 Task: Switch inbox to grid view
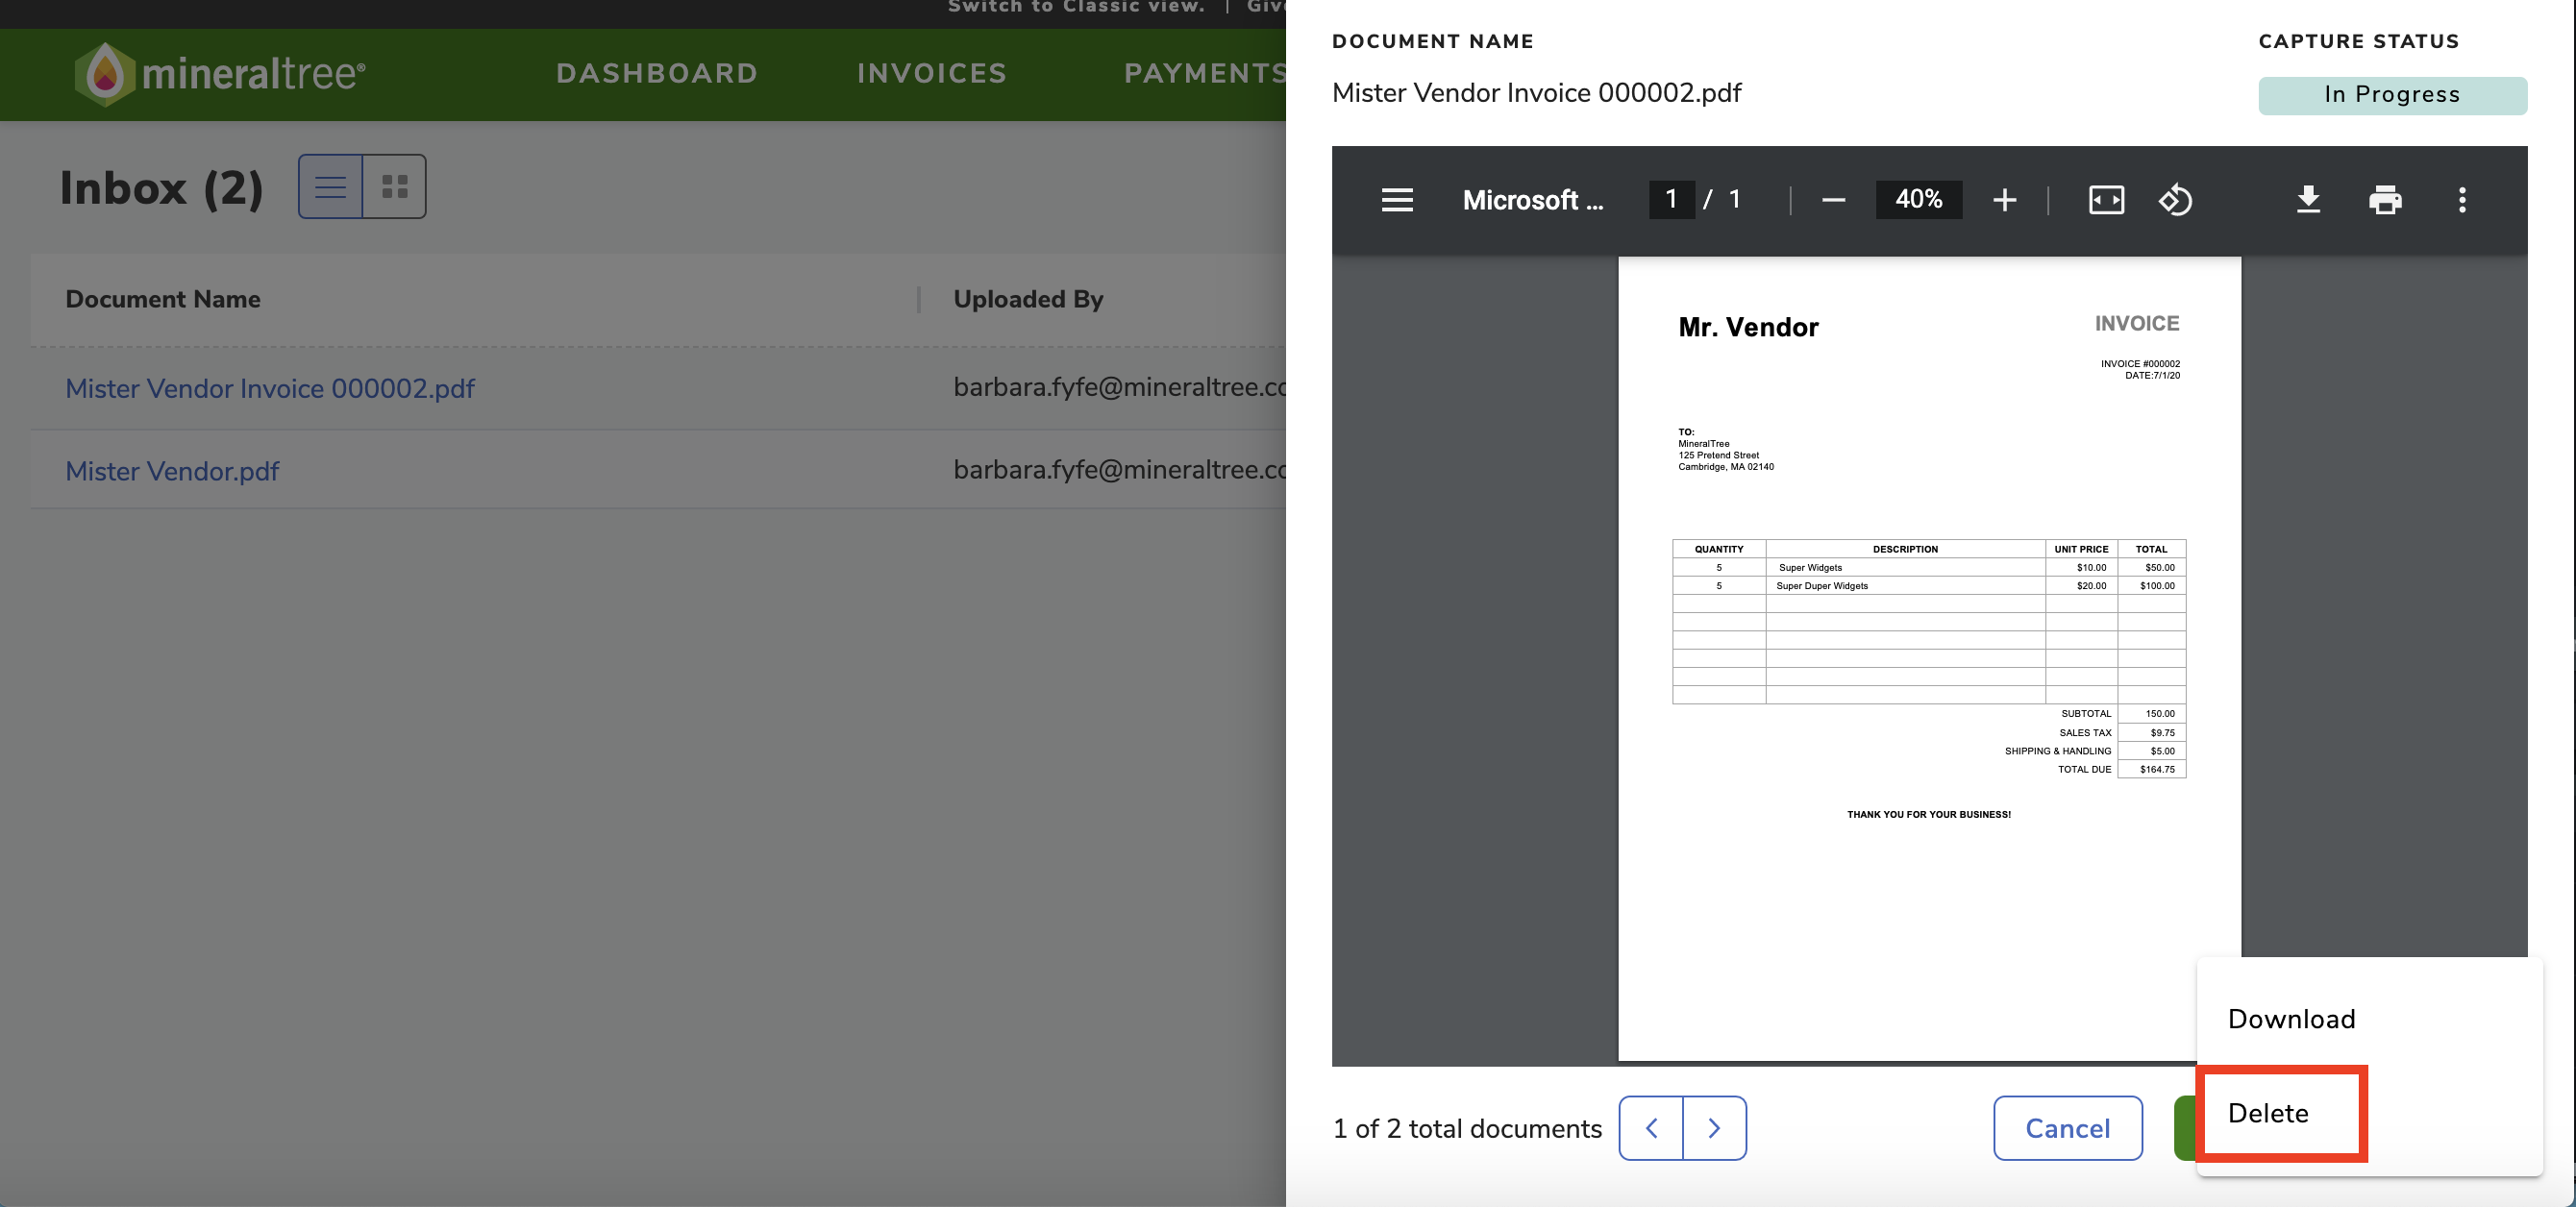(395, 186)
